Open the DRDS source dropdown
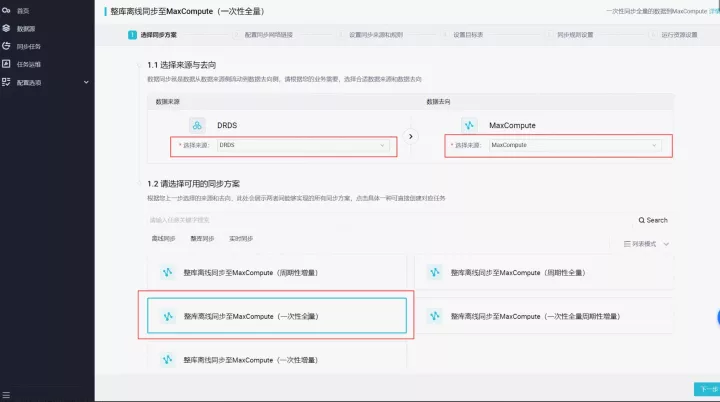 tap(303, 145)
